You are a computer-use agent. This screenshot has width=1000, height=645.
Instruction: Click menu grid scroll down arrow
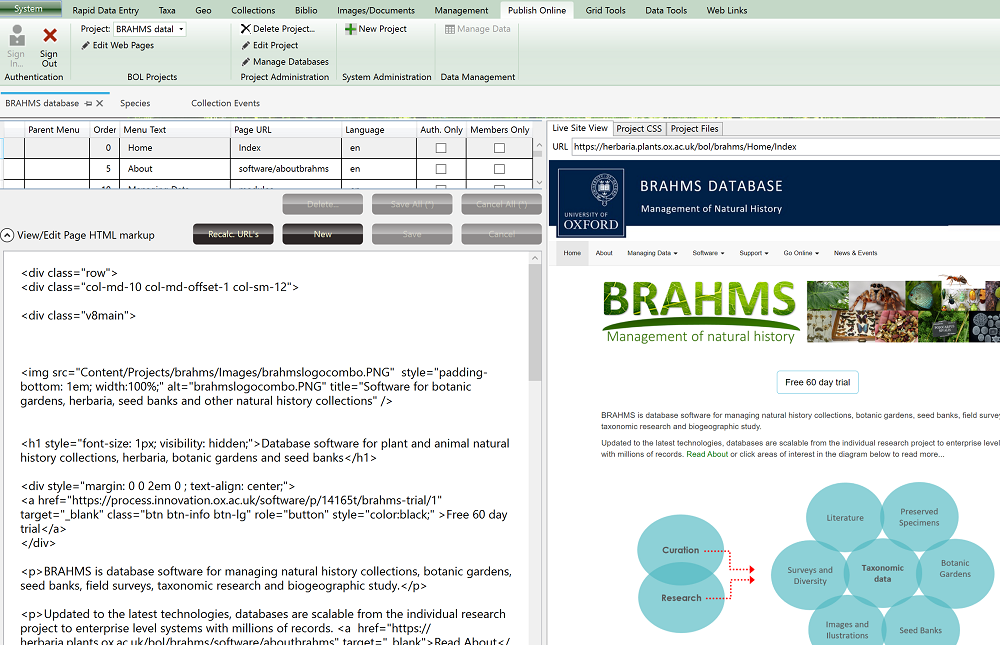[x=539, y=183]
